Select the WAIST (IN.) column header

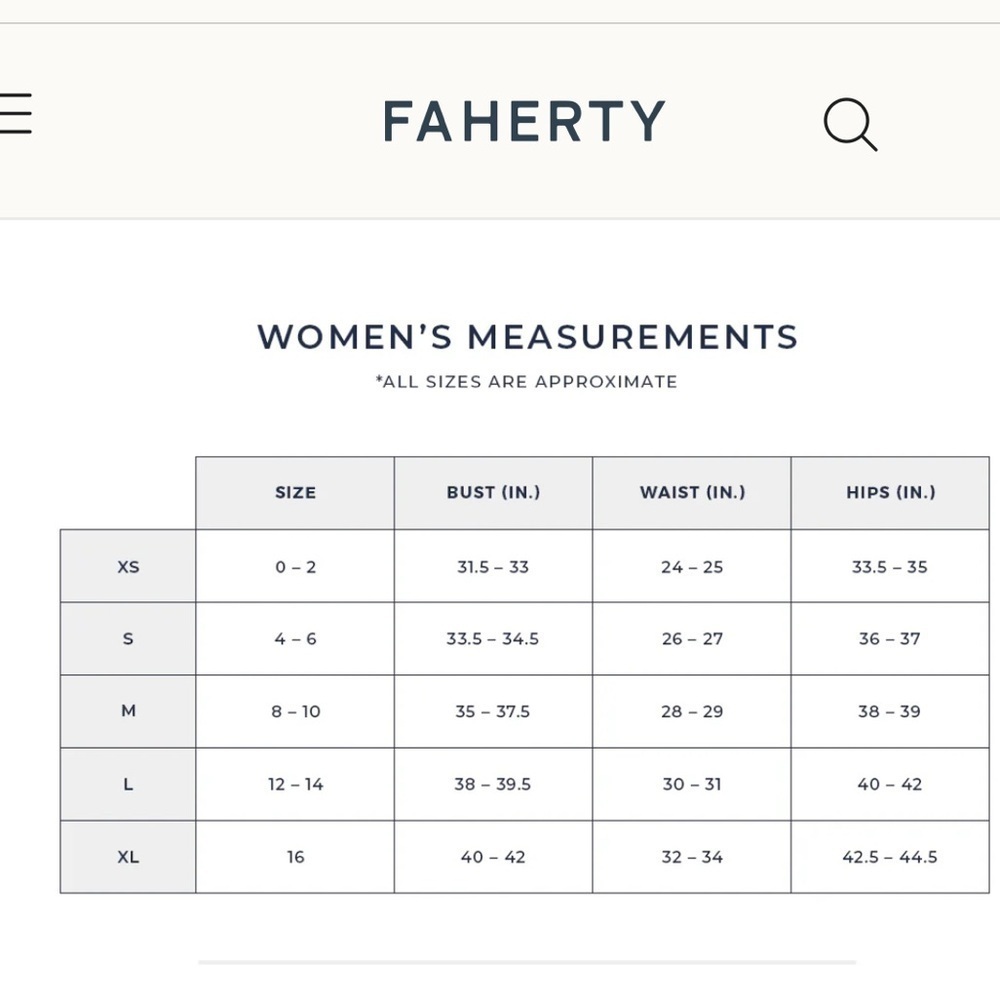pyautogui.click(x=692, y=493)
